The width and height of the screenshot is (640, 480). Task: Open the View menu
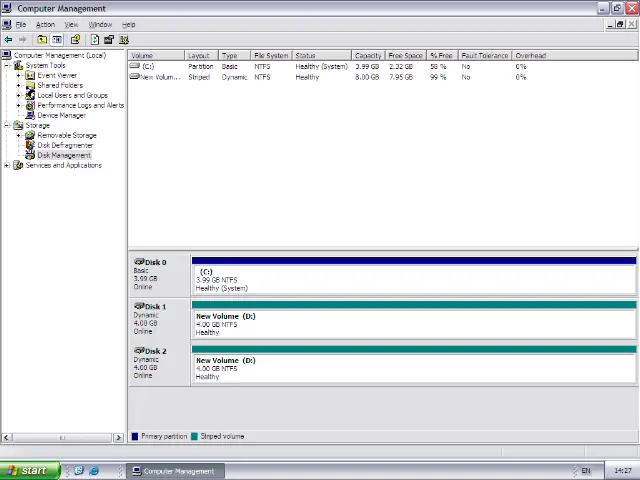coord(71,24)
